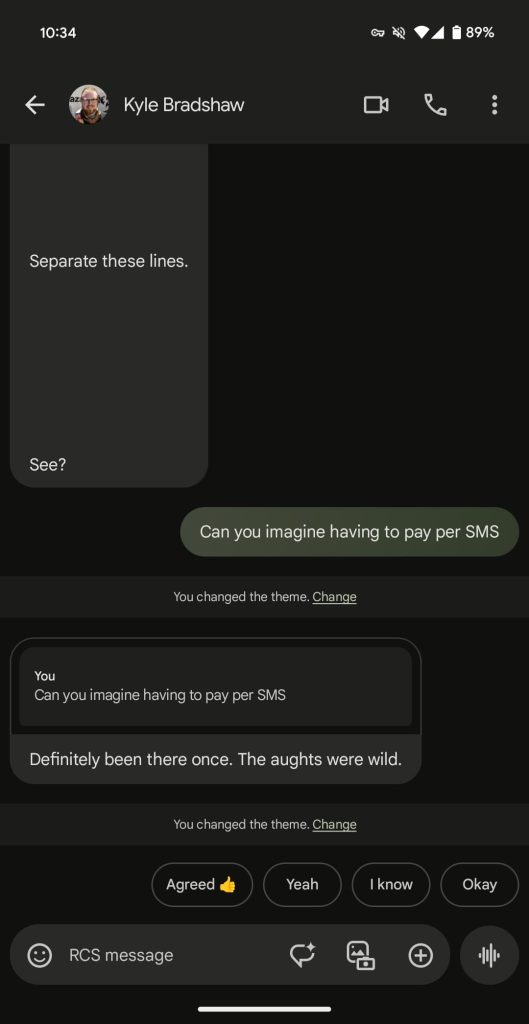Click the first theme Change link

point(334,596)
